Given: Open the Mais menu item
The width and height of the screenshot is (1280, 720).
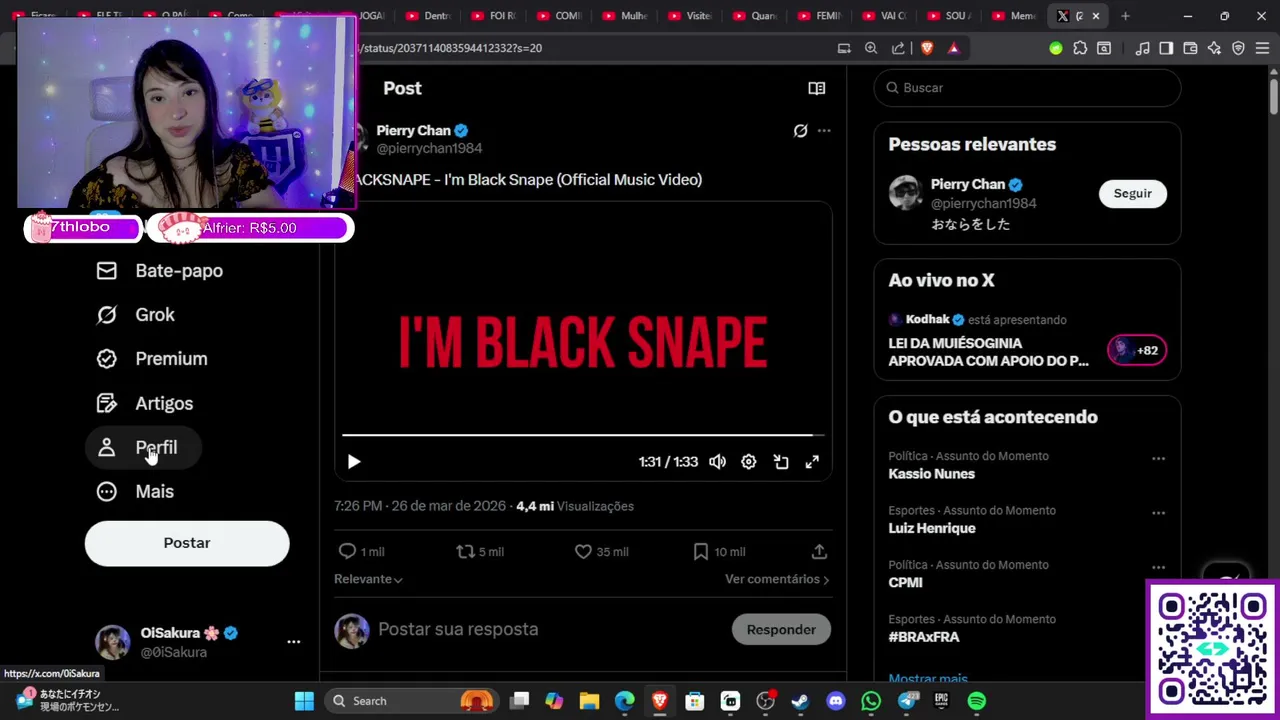Looking at the screenshot, I should coord(136,492).
